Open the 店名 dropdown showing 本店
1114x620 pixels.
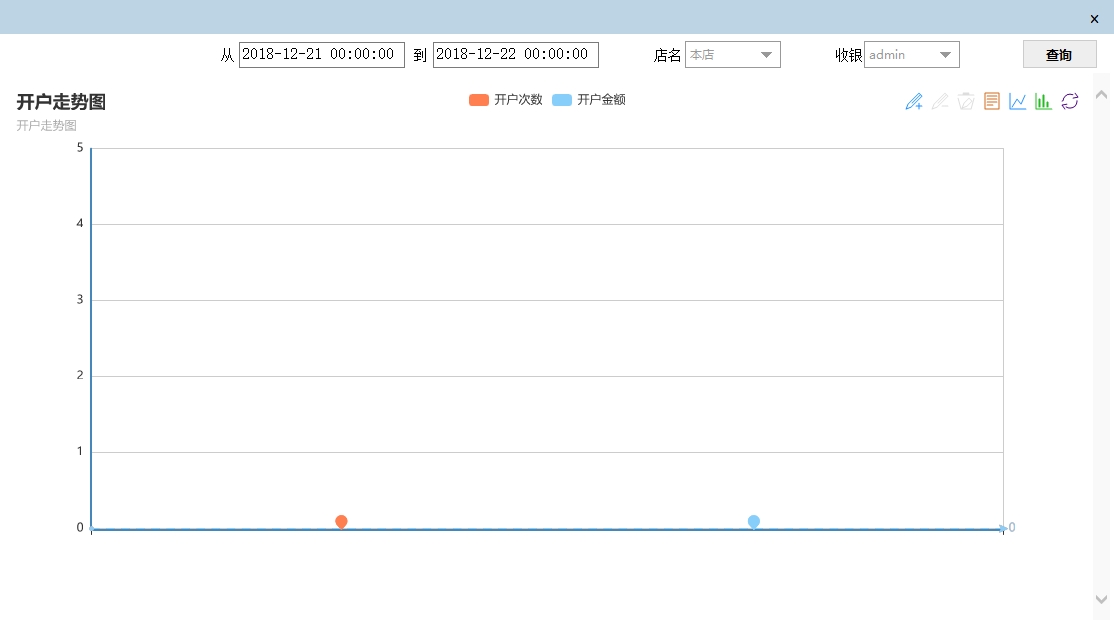(x=733, y=55)
